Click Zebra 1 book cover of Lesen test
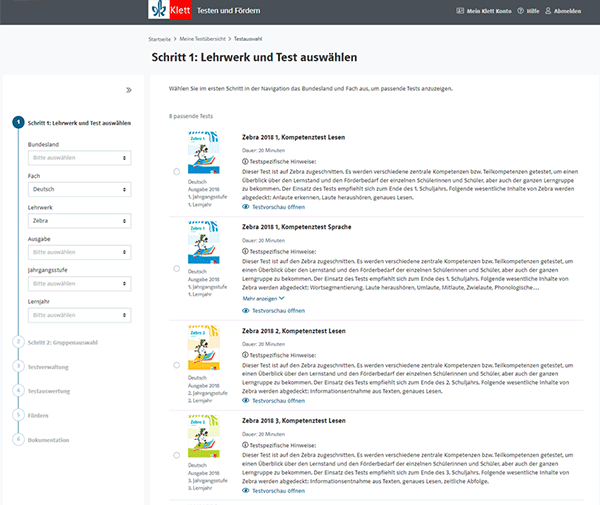600x505 pixels. pos(204,152)
